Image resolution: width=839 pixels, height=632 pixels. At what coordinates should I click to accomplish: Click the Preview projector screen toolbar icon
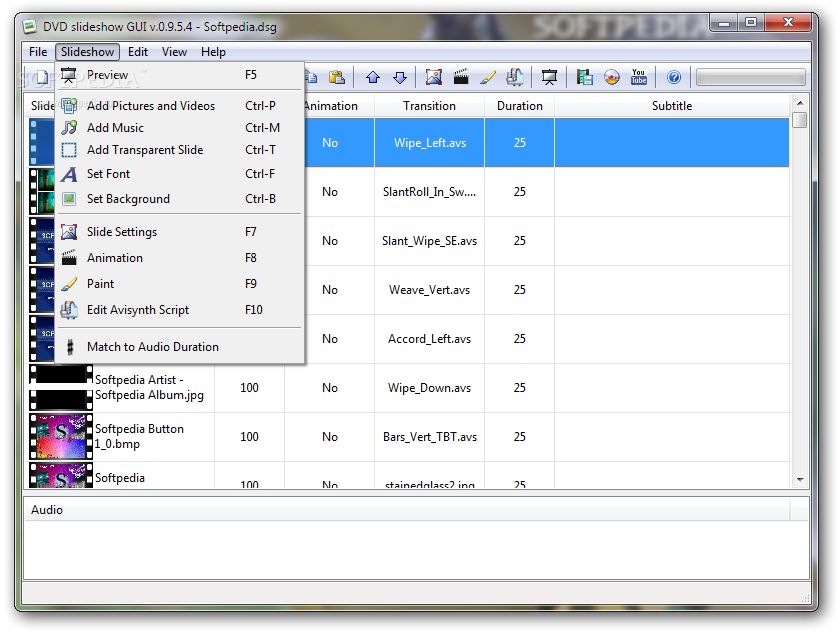coord(549,78)
